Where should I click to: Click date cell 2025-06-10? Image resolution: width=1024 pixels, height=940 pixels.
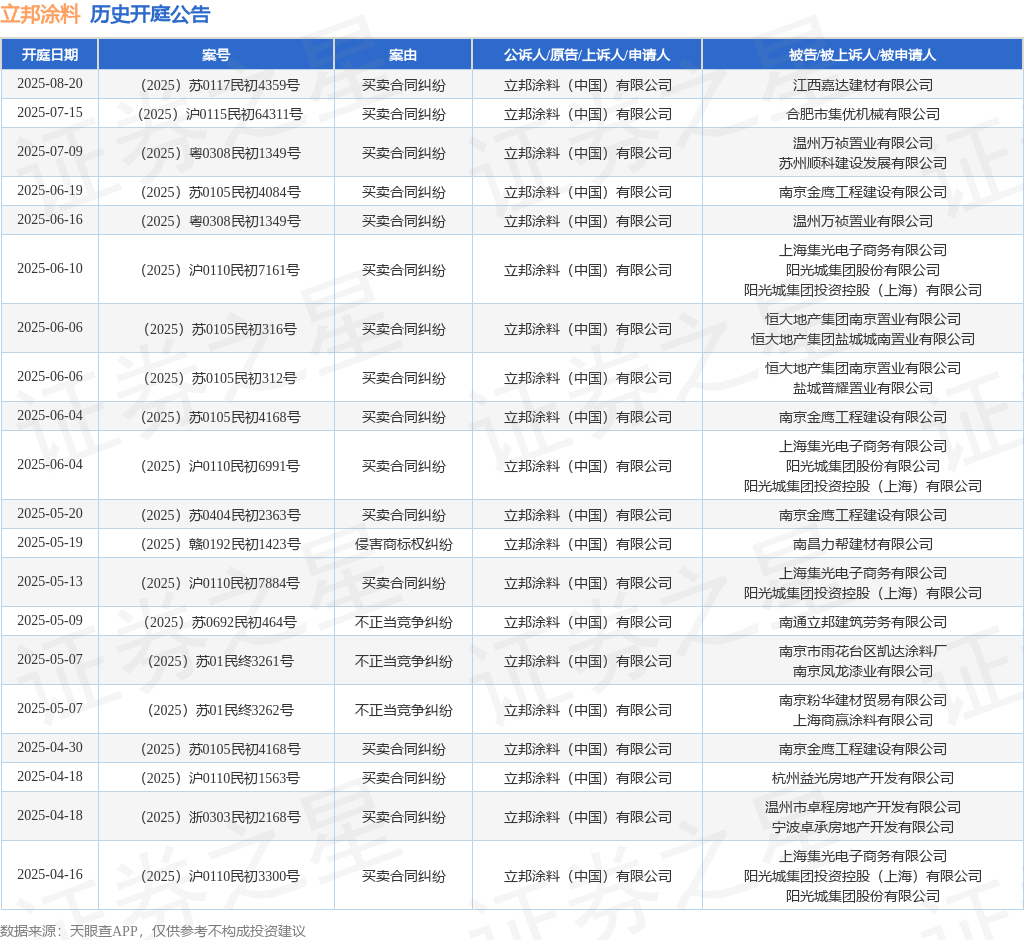(50, 268)
